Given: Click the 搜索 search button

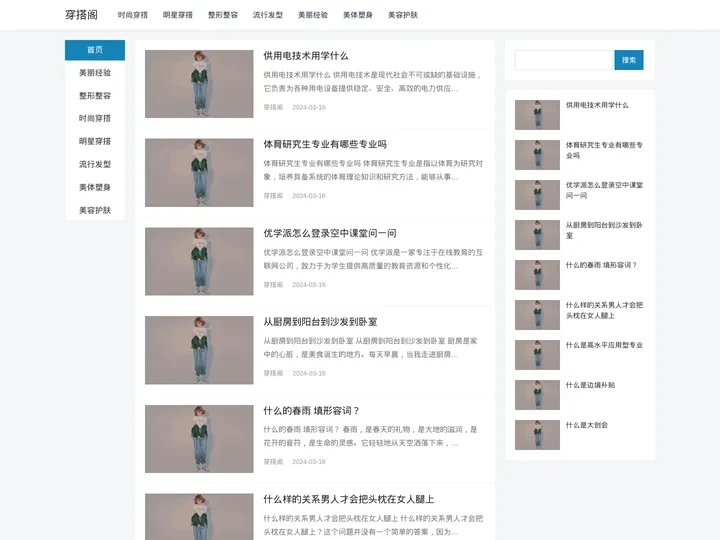Looking at the screenshot, I should [629, 60].
